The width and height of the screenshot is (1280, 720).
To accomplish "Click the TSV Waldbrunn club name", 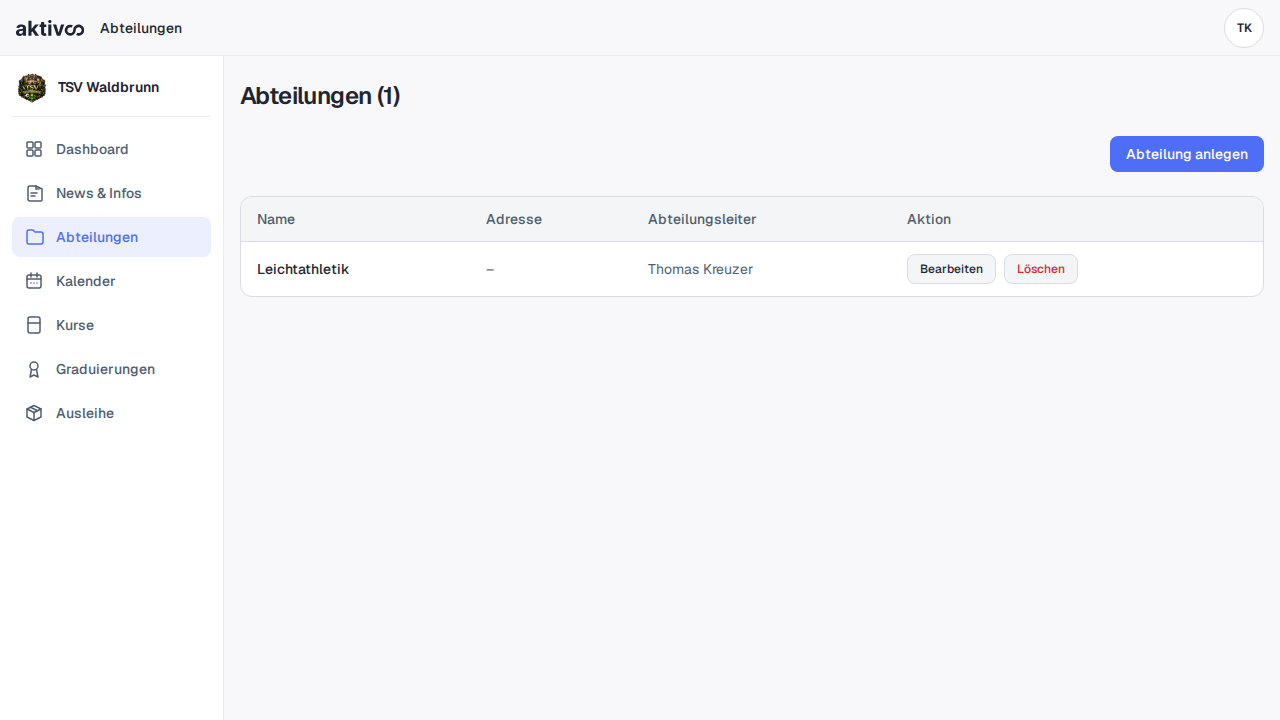I will click(108, 88).
